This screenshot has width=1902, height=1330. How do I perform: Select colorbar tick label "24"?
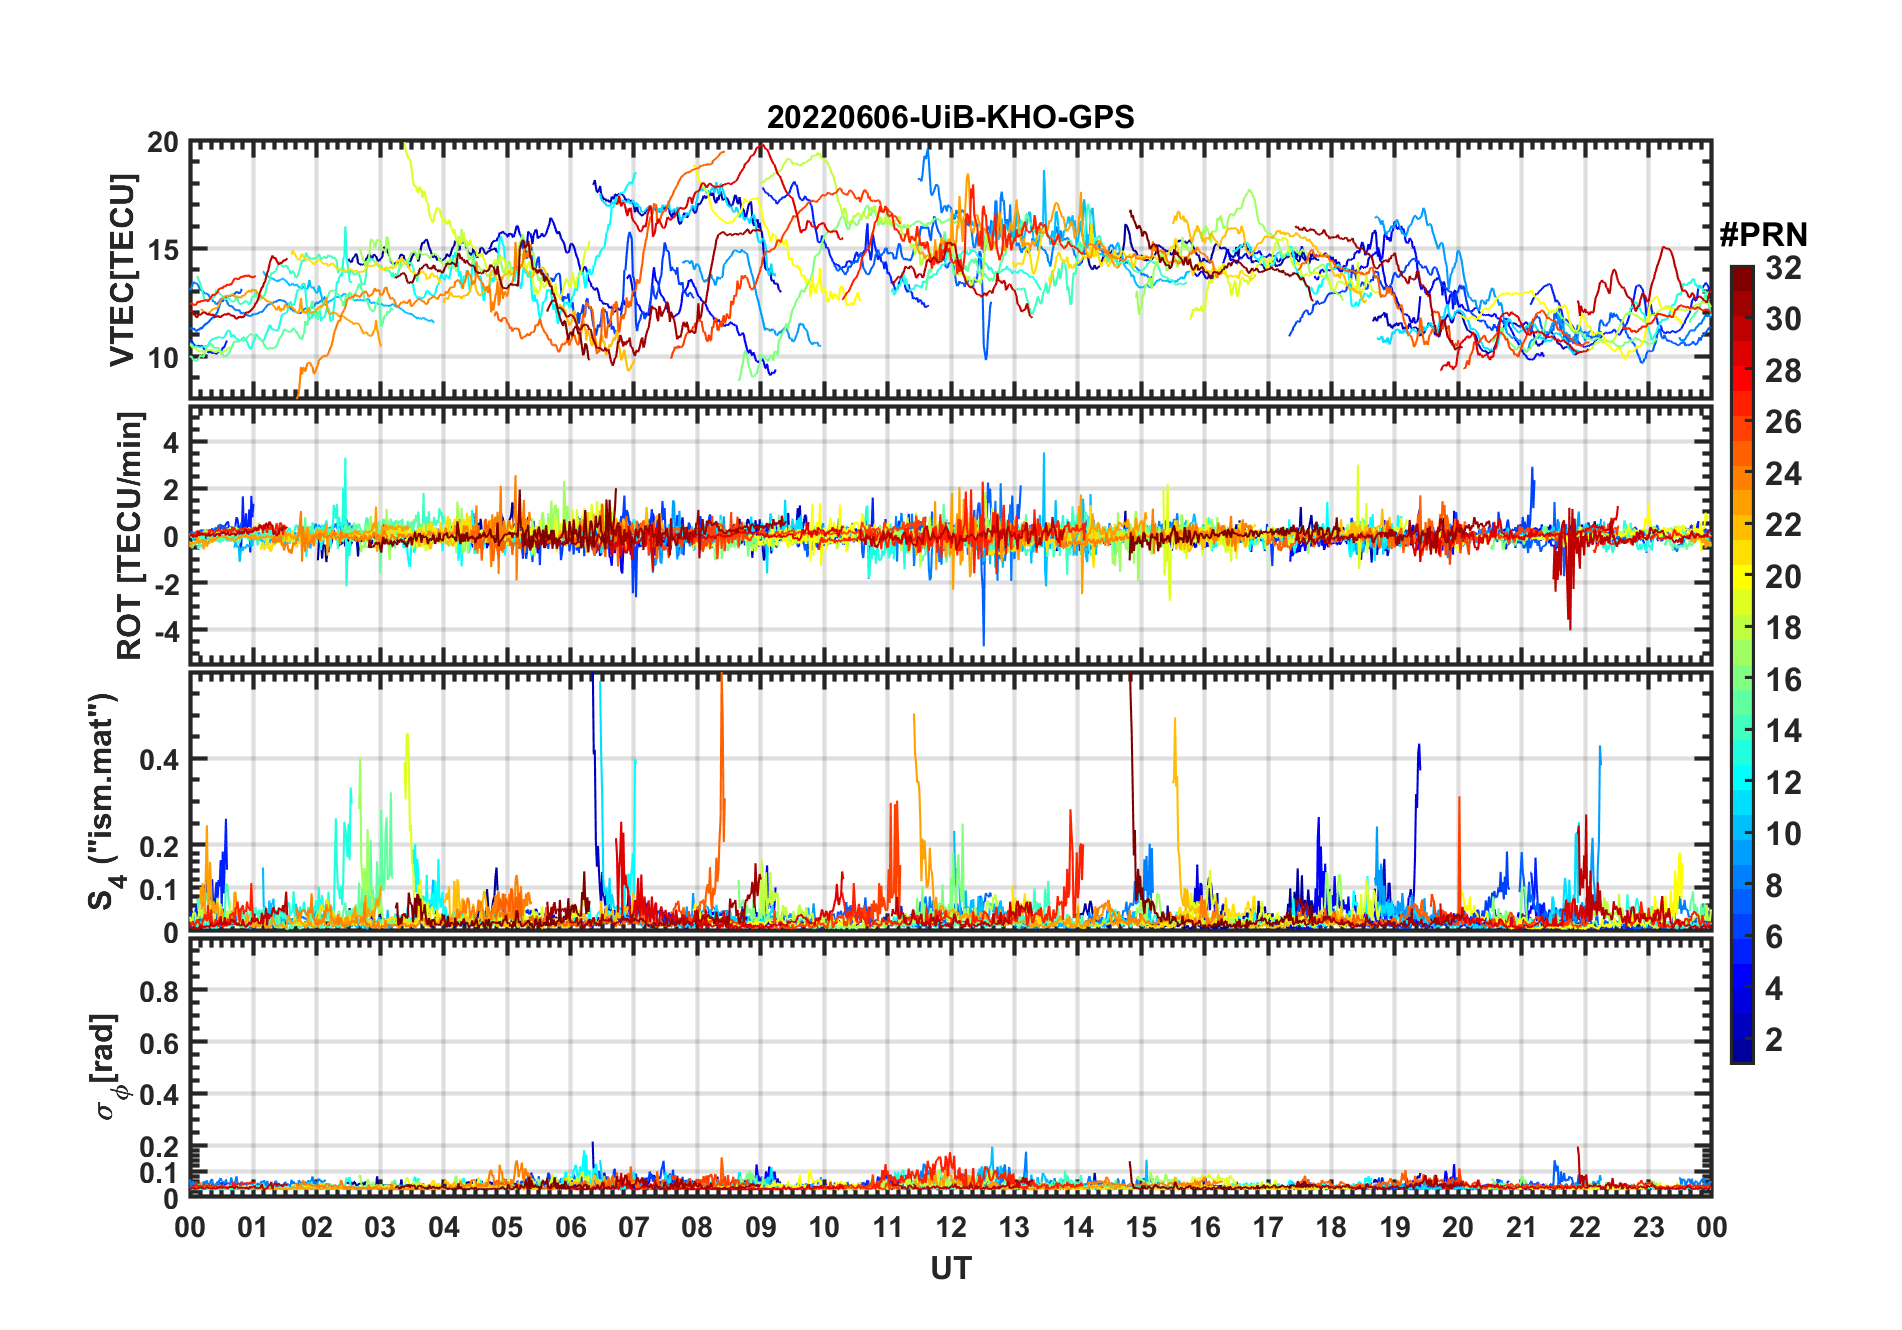1783,474
